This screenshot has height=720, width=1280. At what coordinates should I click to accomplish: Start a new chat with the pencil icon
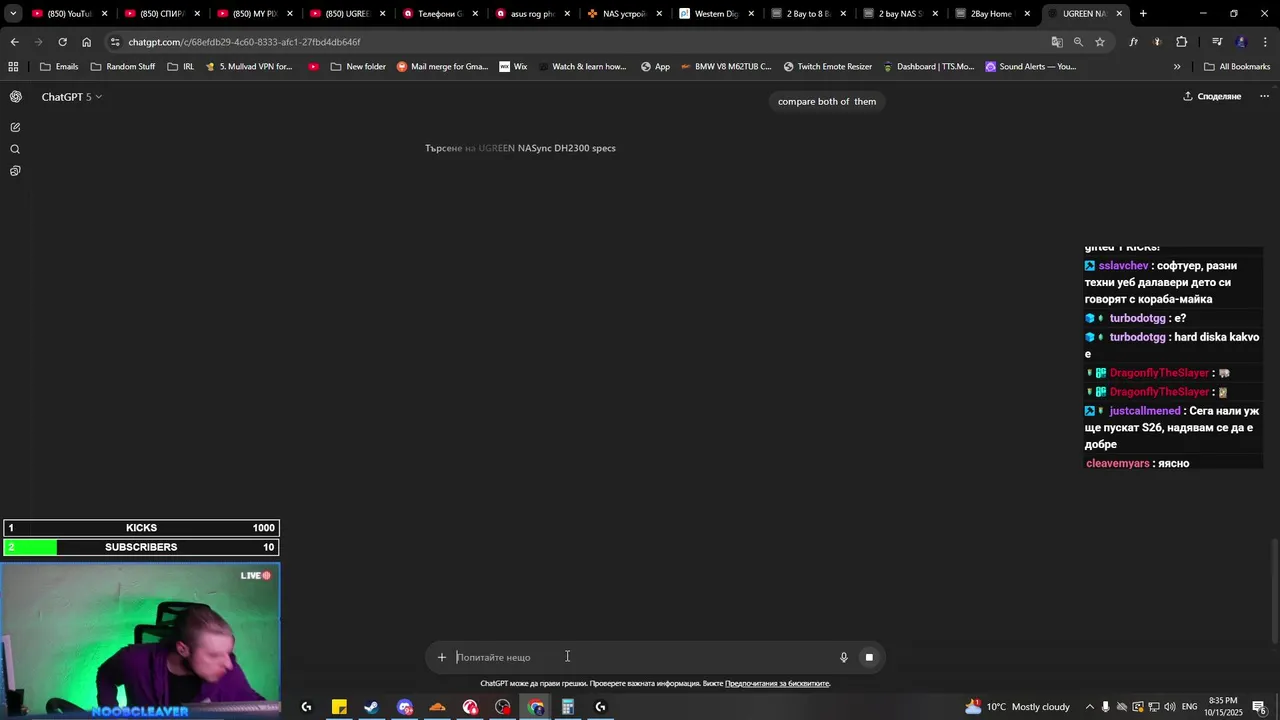(x=15, y=127)
